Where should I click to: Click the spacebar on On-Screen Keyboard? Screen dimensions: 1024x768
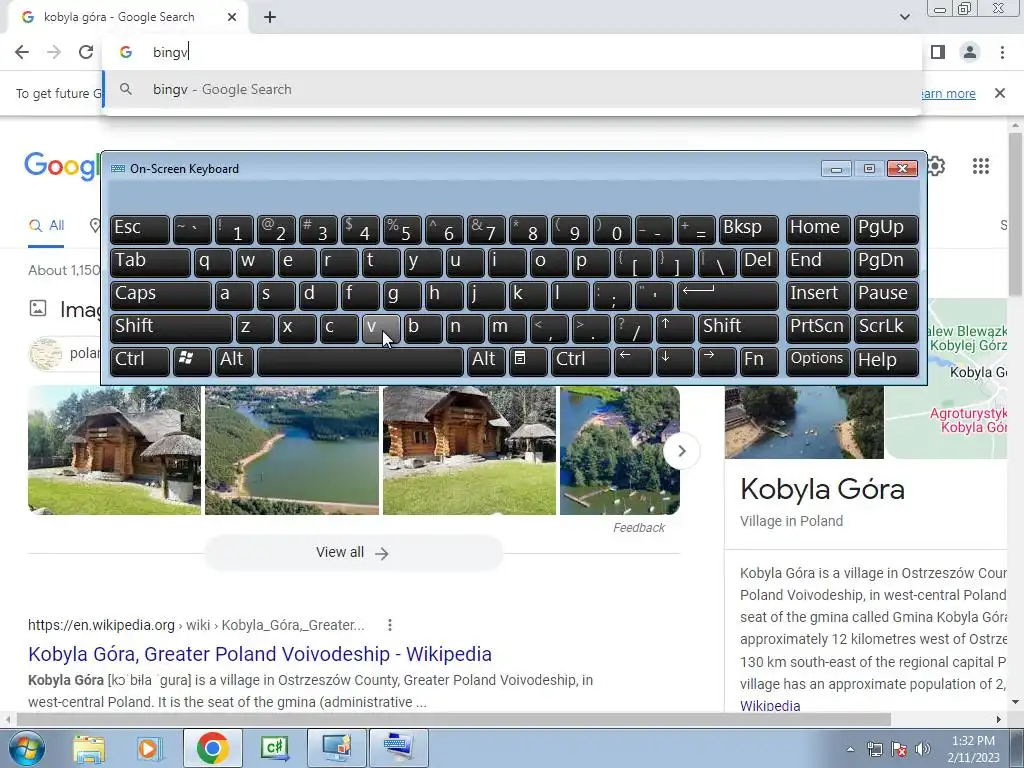tap(360, 361)
